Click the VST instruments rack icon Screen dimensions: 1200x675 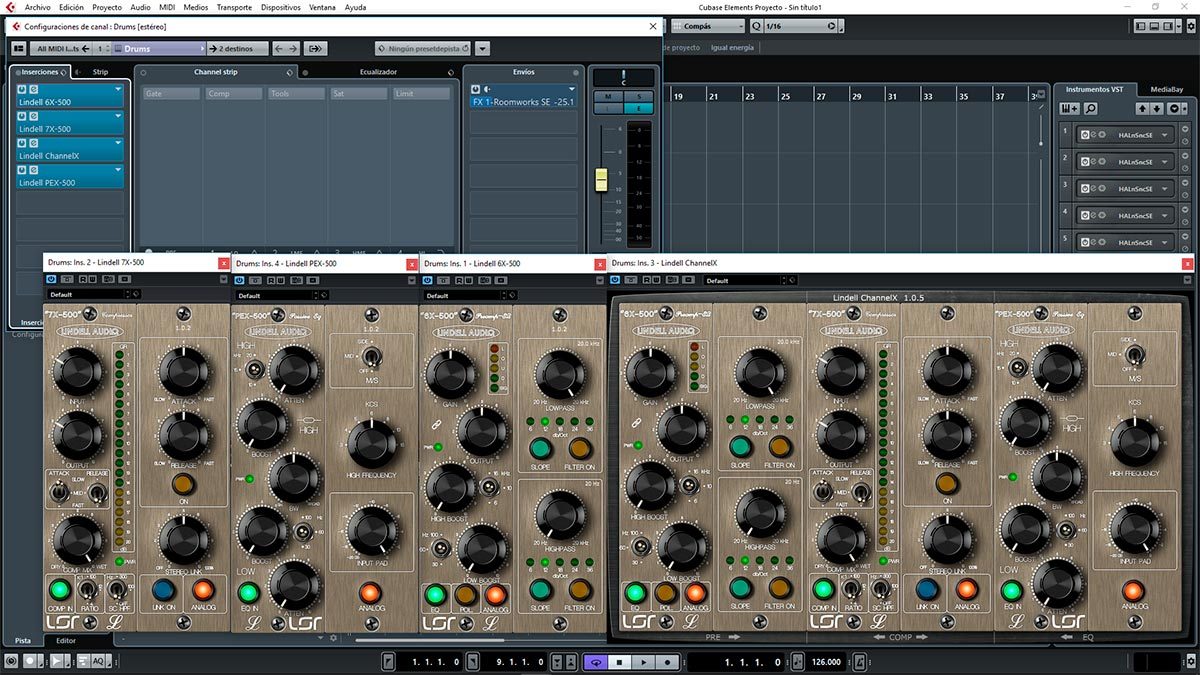(1070, 108)
